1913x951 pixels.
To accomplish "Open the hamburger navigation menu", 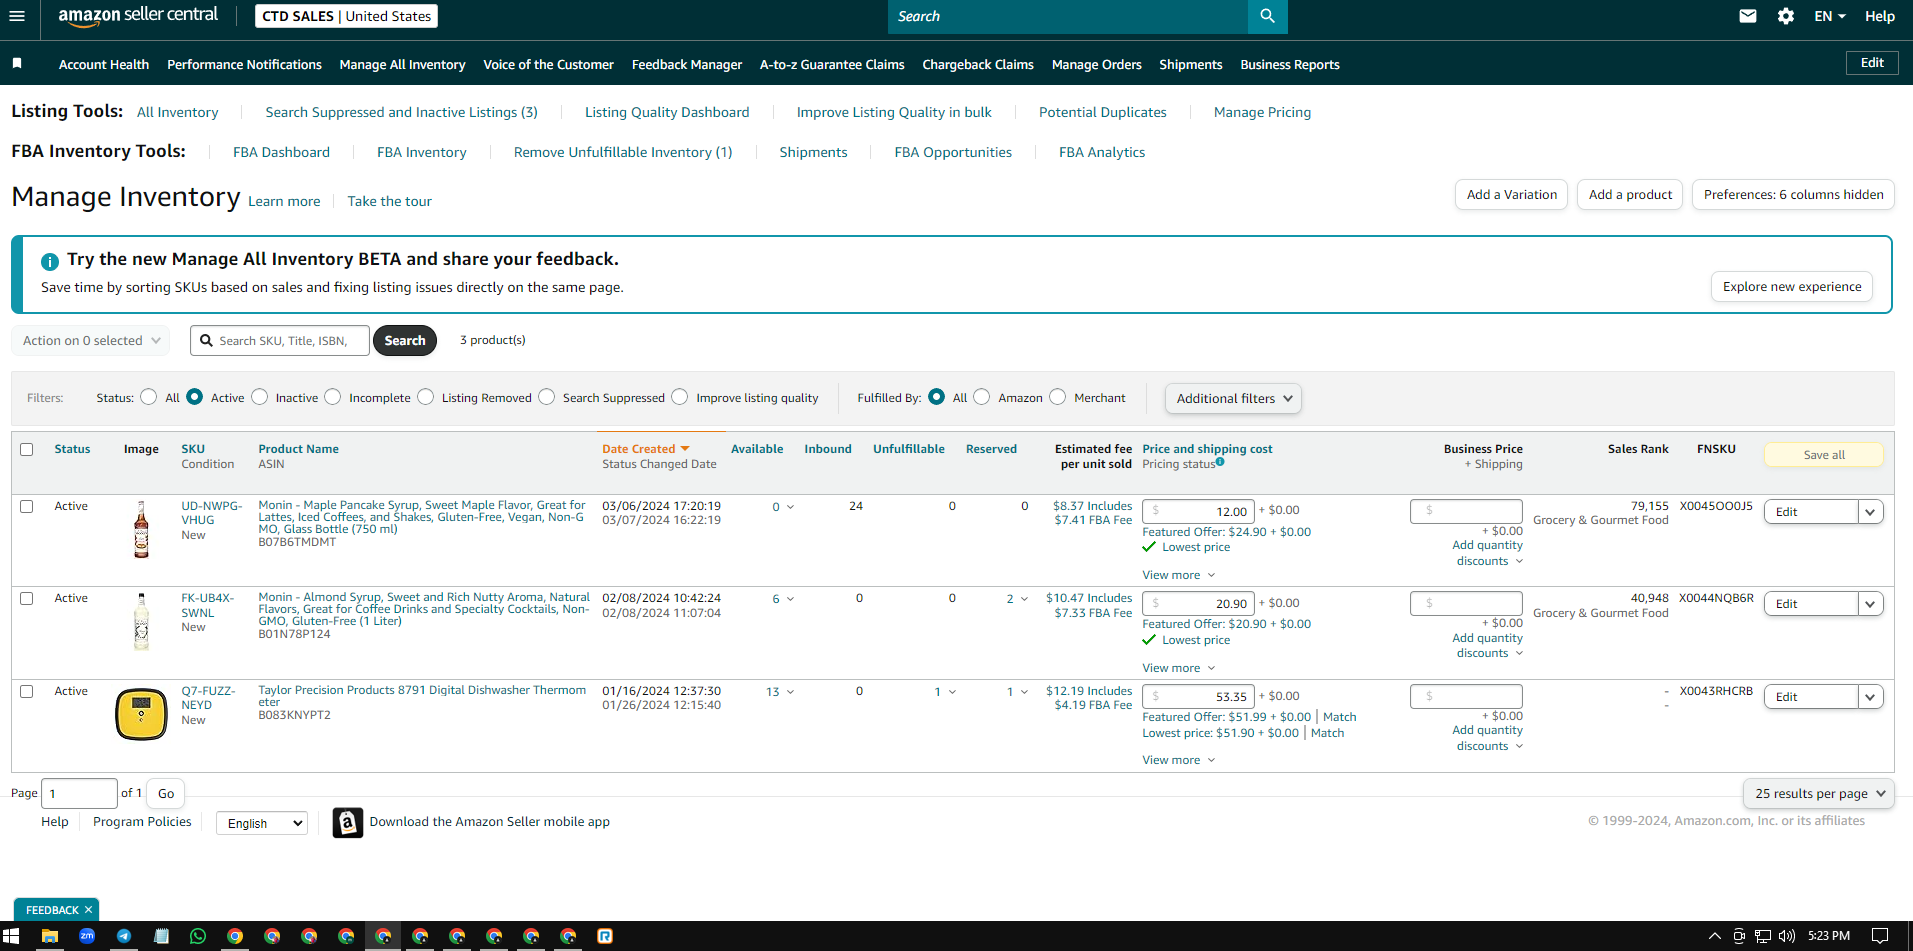I will 16,16.
